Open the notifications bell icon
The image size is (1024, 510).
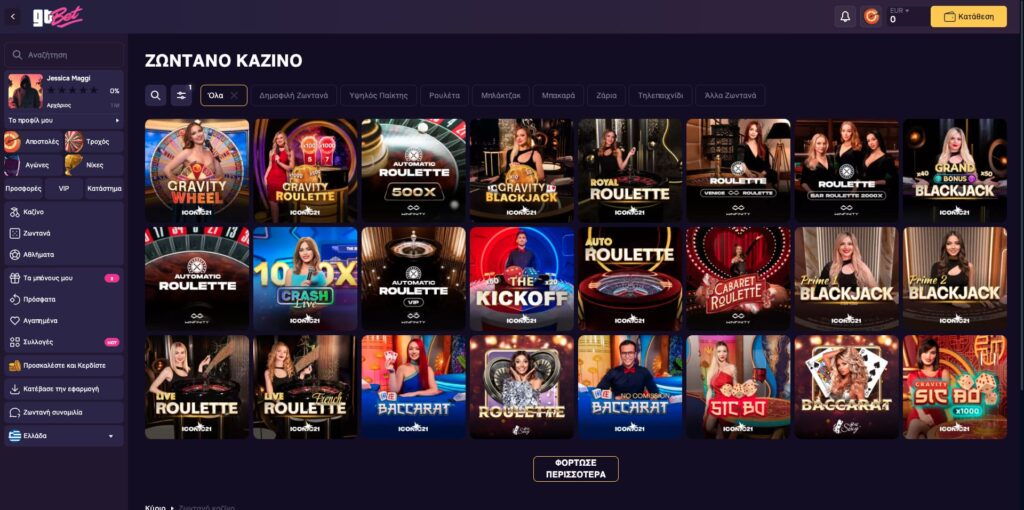(845, 16)
